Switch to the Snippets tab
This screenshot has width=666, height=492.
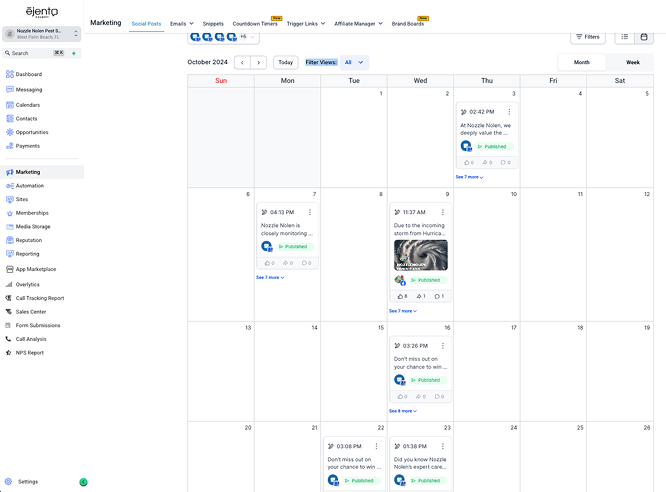click(213, 23)
